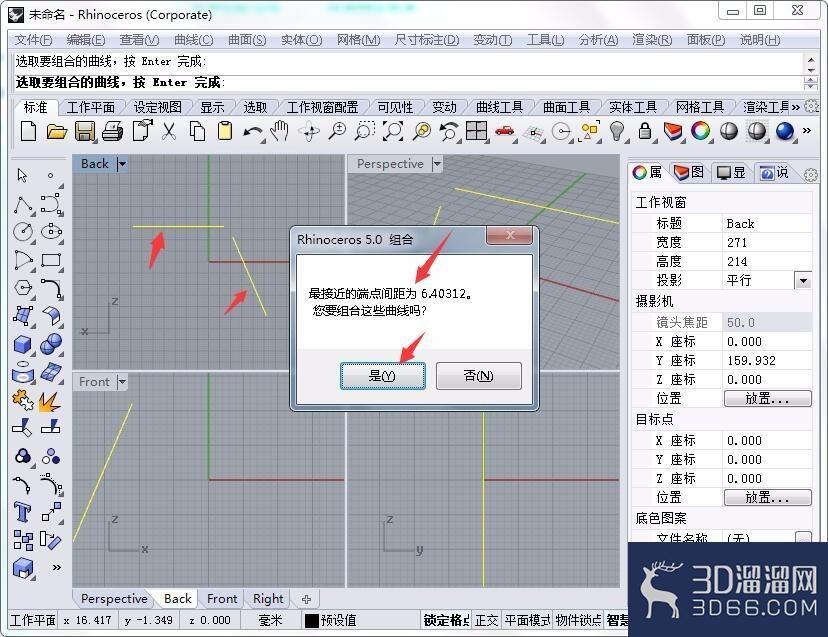The height and width of the screenshot is (637, 828).
Task: Select the Circle tool in left sidebar
Action: click(23, 231)
